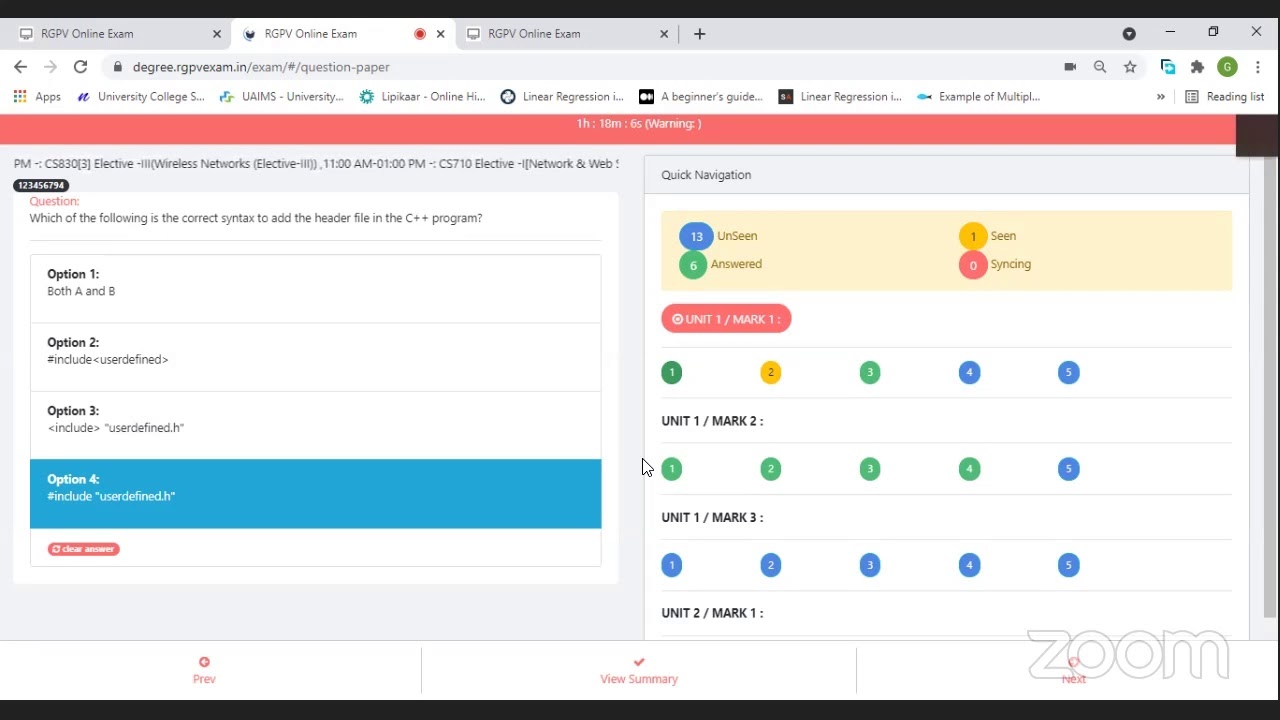Jump to Unit 1 Mark 1 question 4
Image resolution: width=1280 pixels, height=720 pixels.
pyautogui.click(x=969, y=373)
